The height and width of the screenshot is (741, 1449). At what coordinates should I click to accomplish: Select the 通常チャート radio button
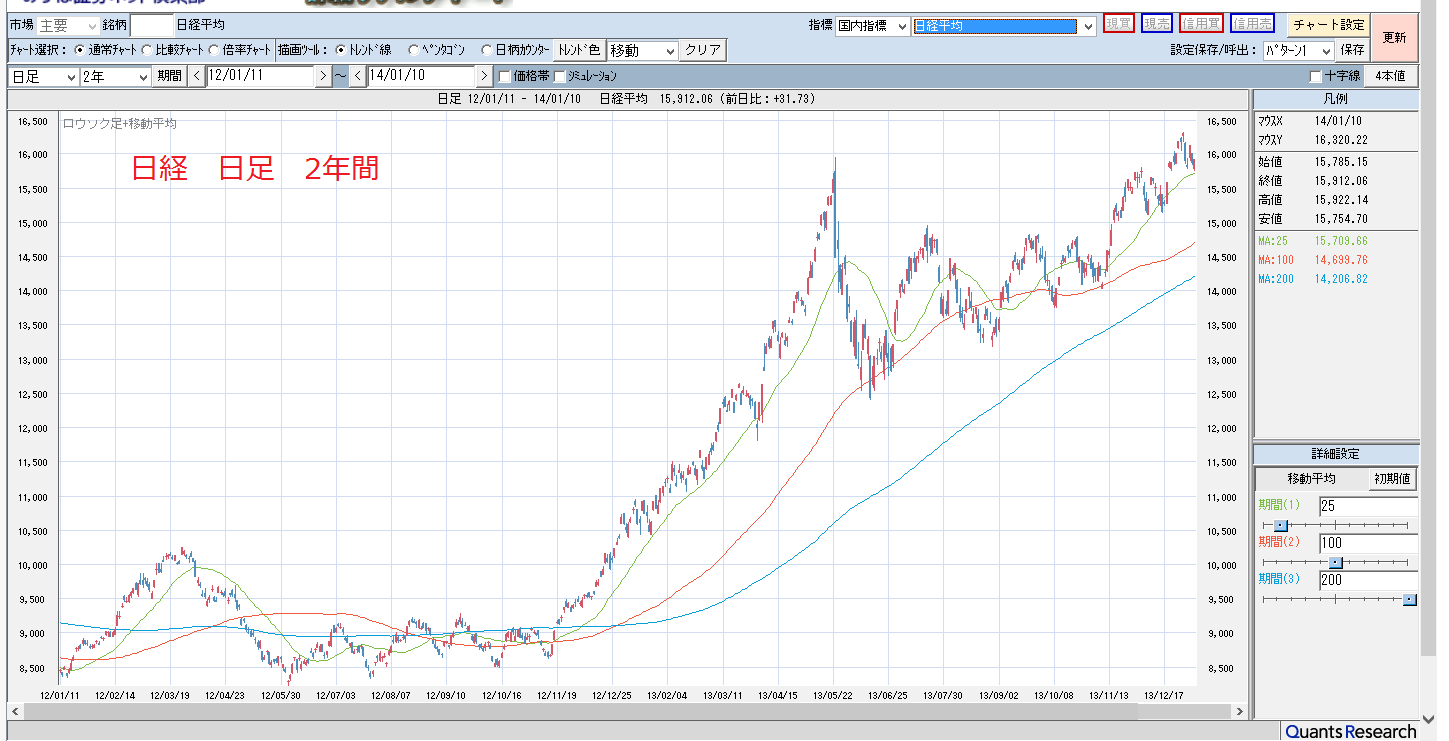(82, 49)
